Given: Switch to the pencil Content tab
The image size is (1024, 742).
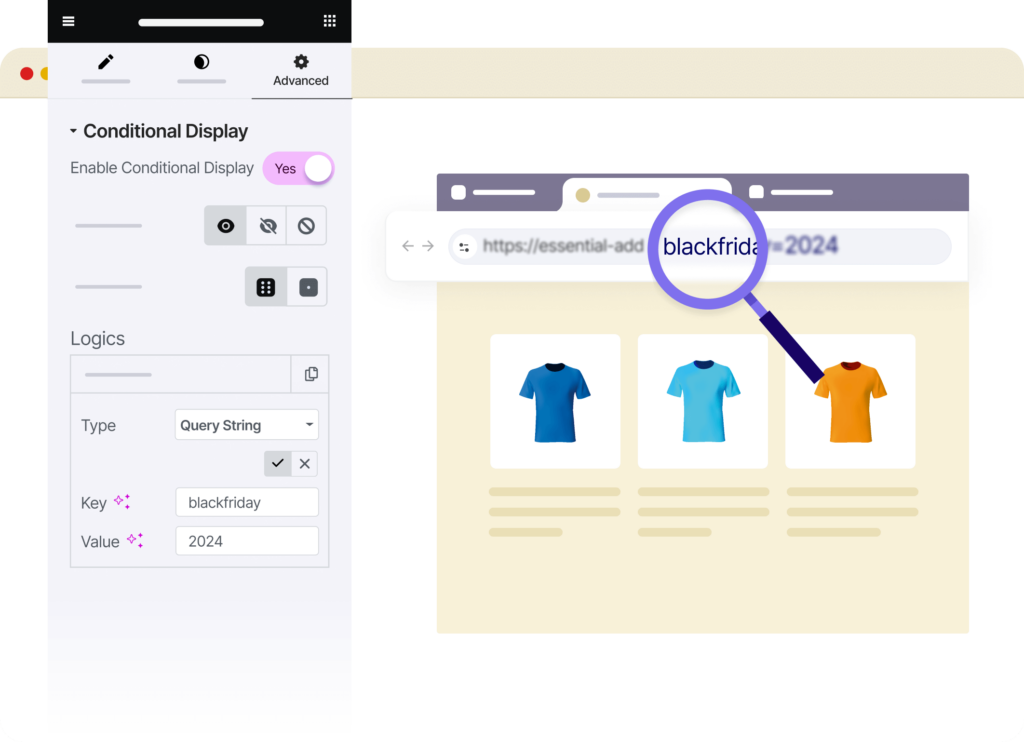Looking at the screenshot, I should [106, 64].
